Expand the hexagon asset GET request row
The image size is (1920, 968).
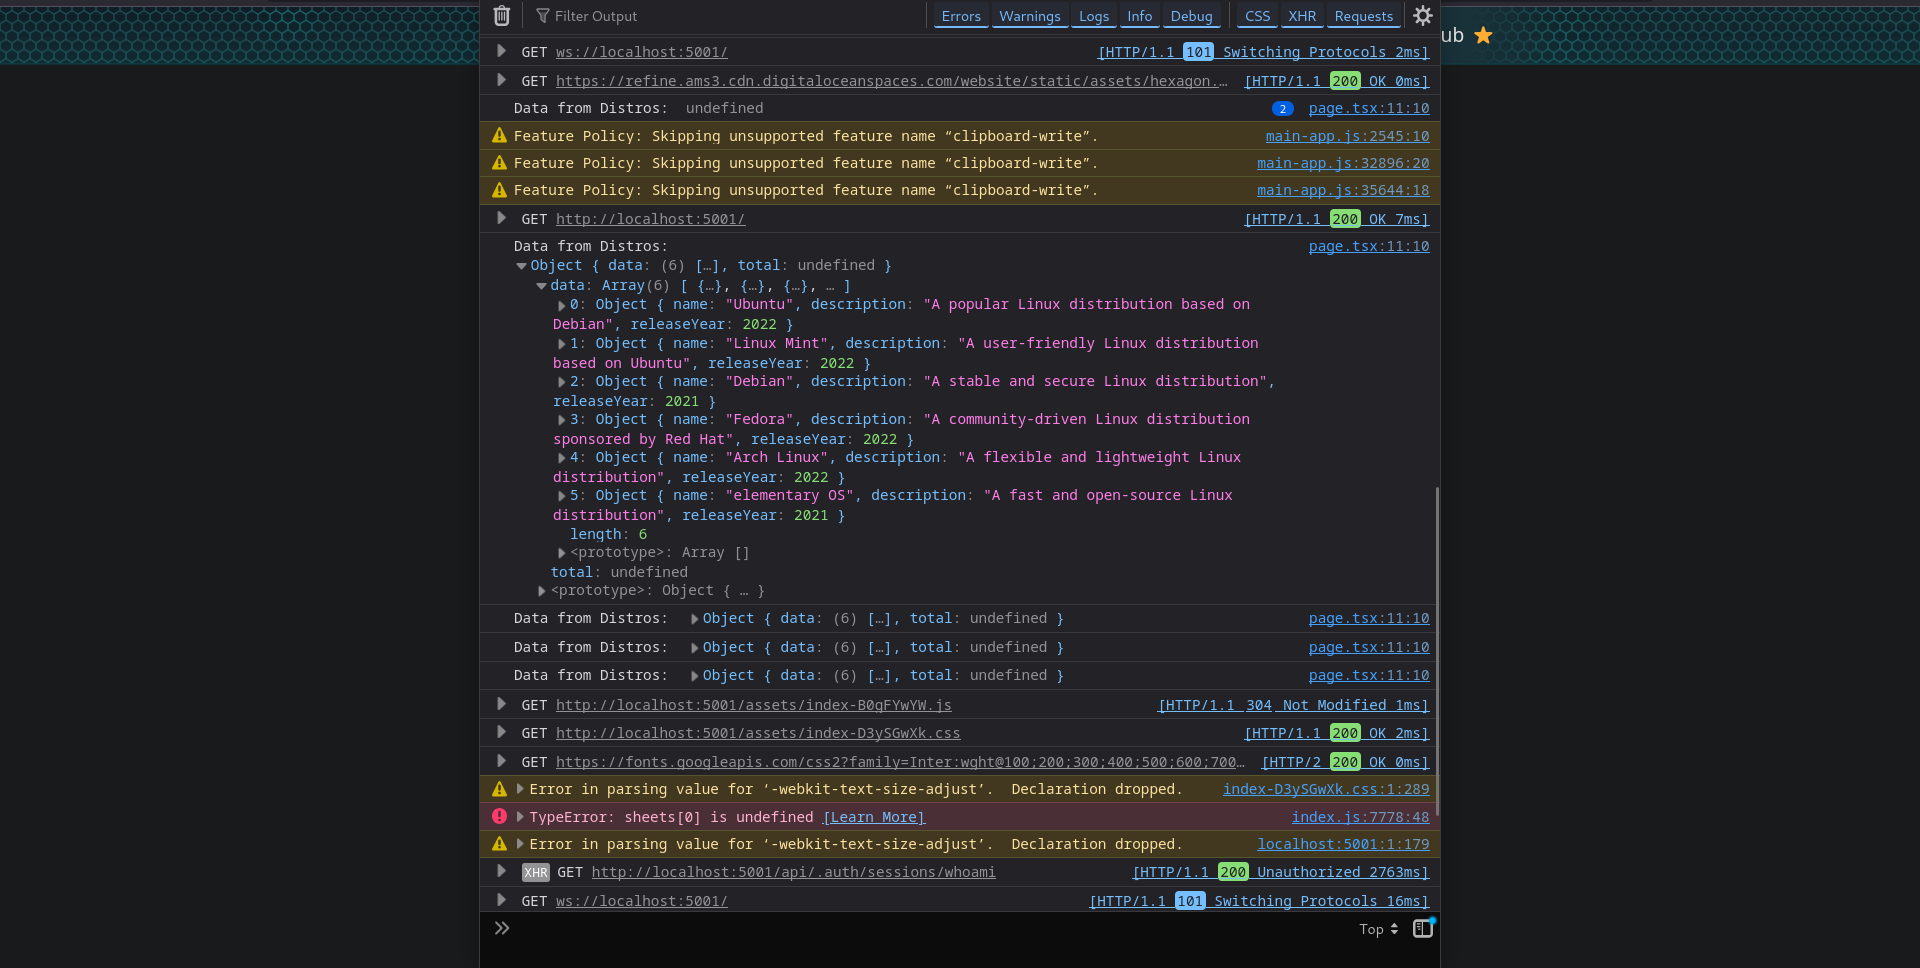coord(501,80)
